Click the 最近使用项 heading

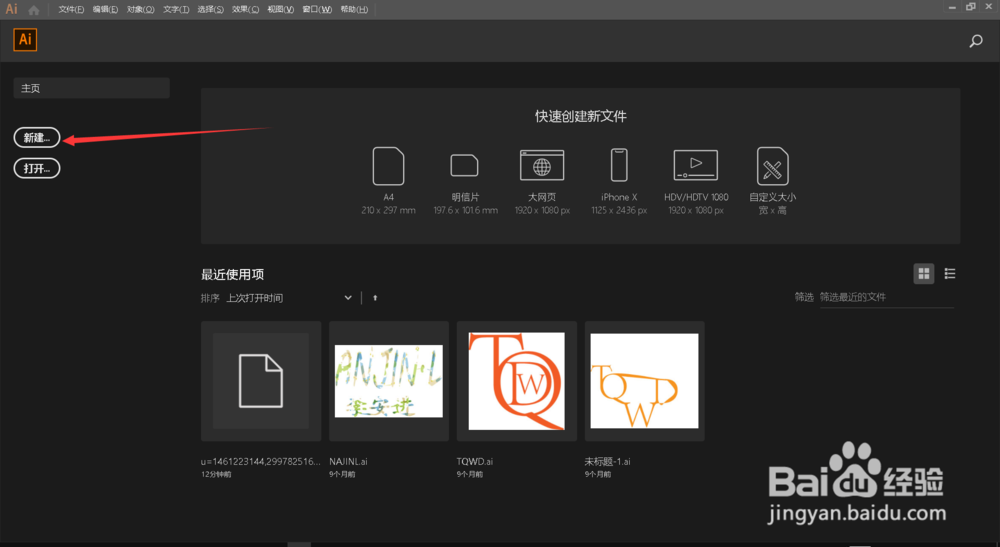coord(232,275)
